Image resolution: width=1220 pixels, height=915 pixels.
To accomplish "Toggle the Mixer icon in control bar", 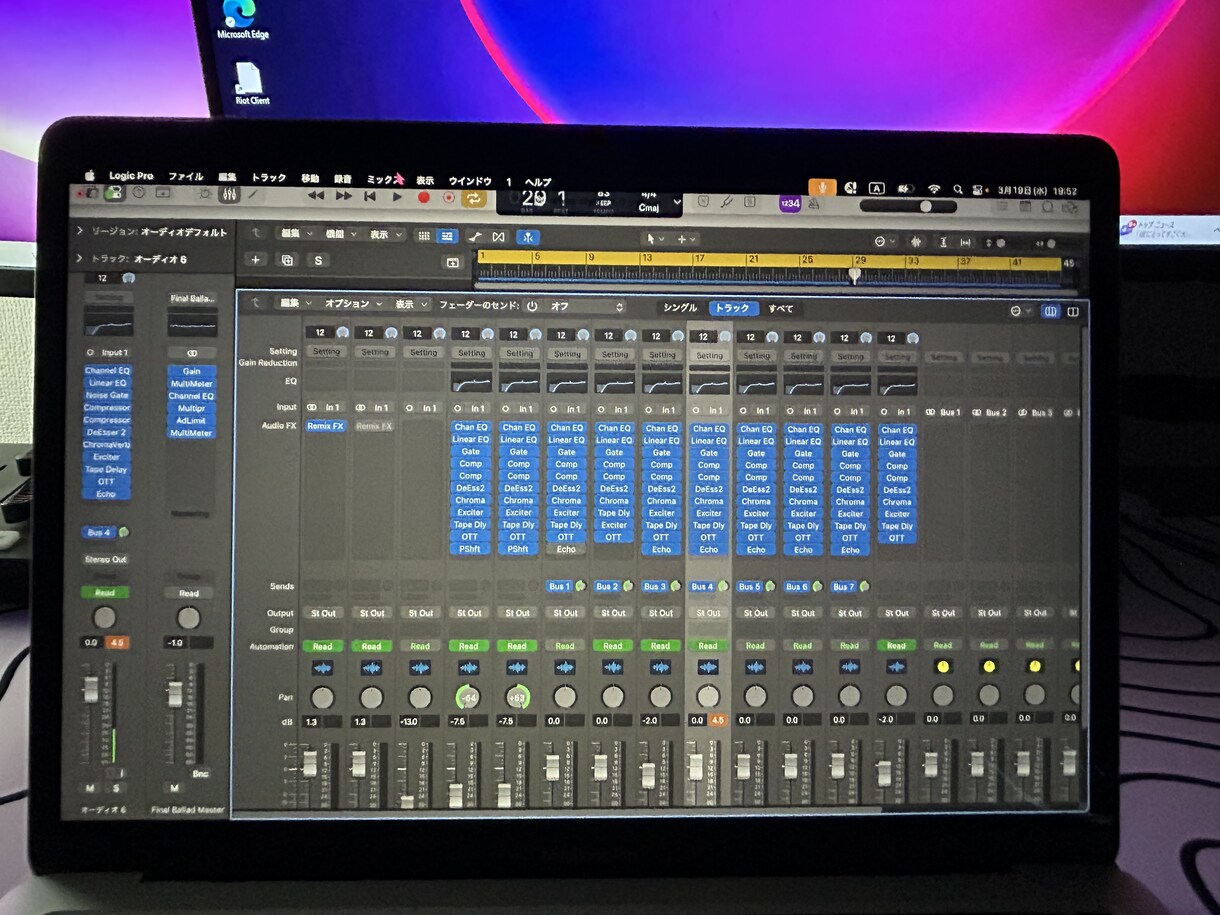I will [x=228, y=194].
